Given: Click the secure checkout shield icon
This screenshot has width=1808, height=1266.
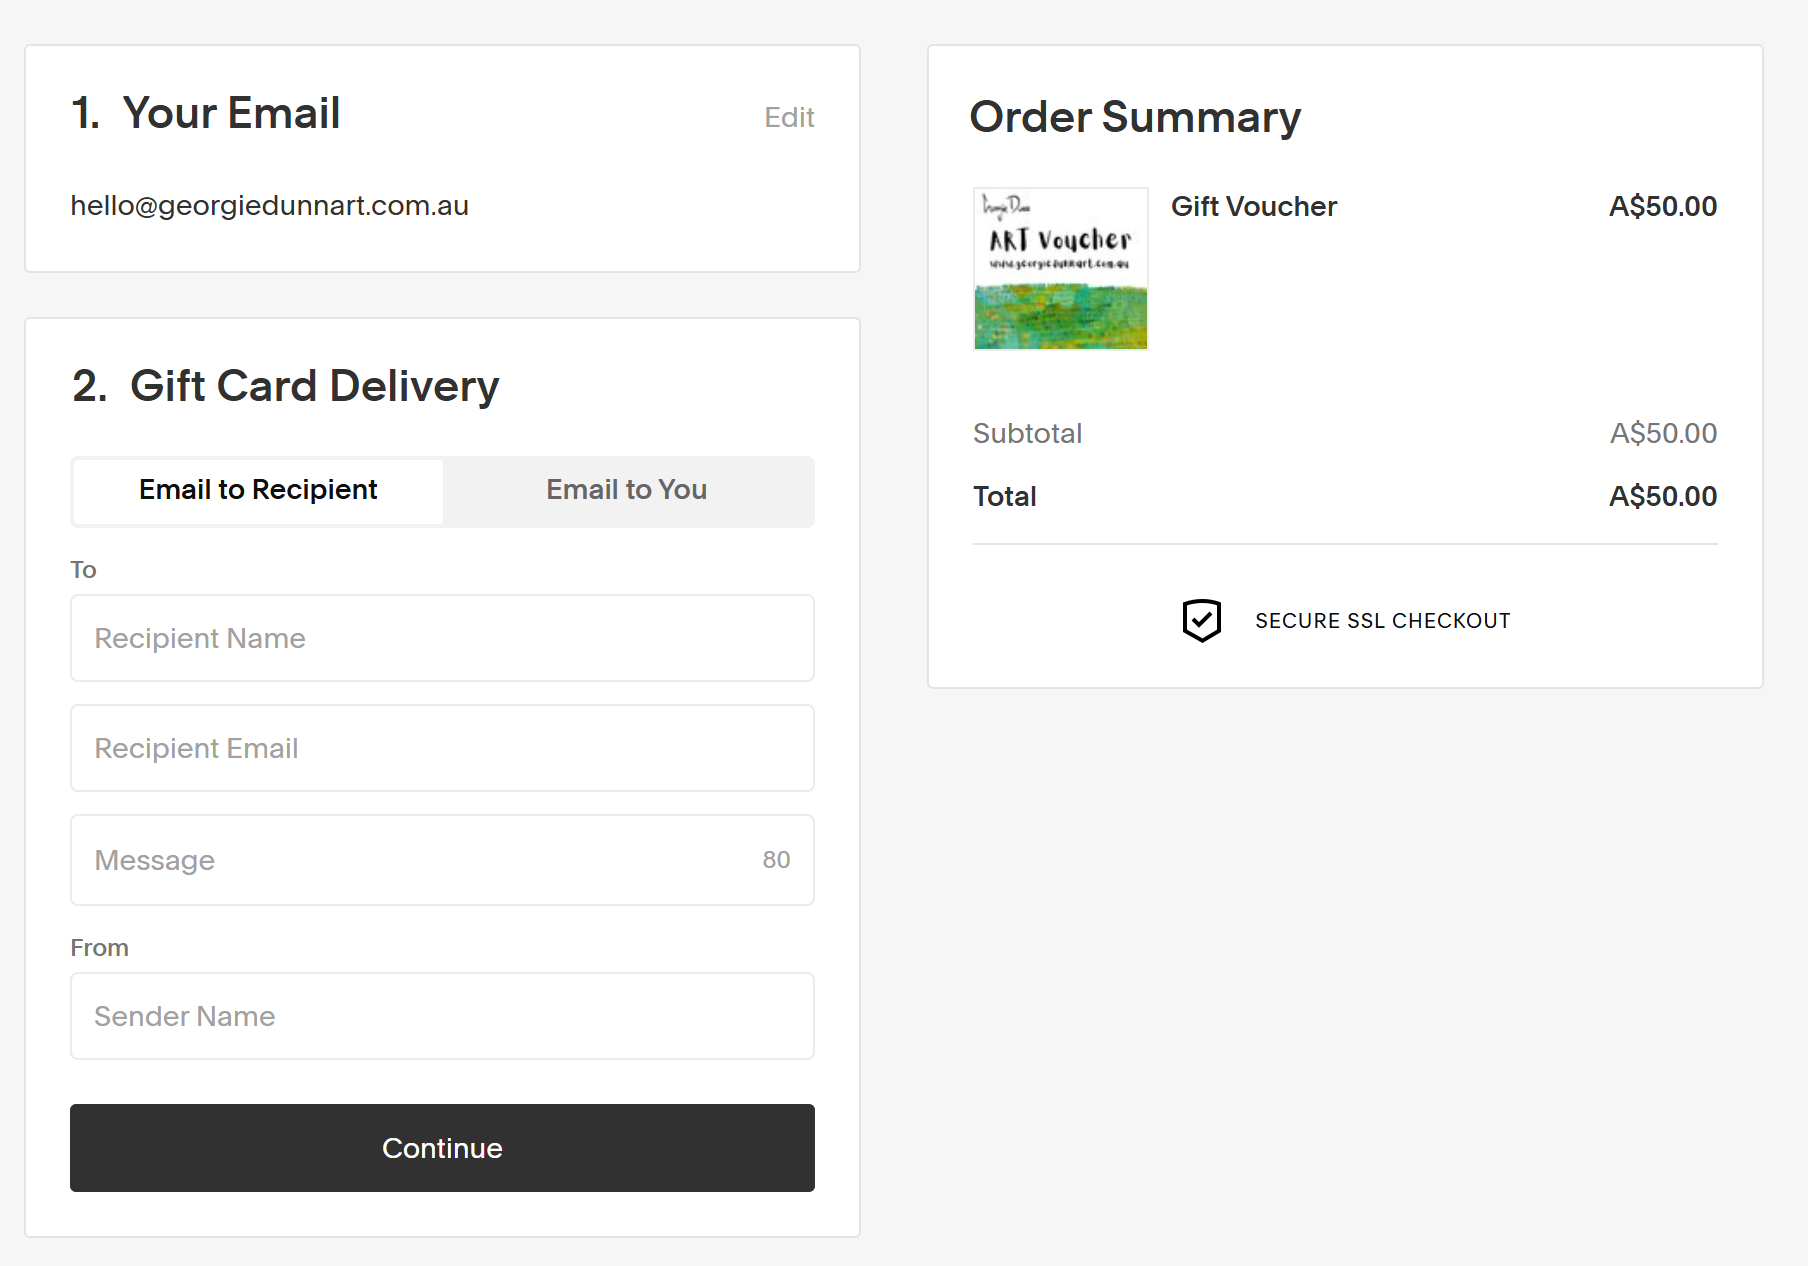Looking at the screenshot, I should pyautogui.click(x=1201, y=620).
